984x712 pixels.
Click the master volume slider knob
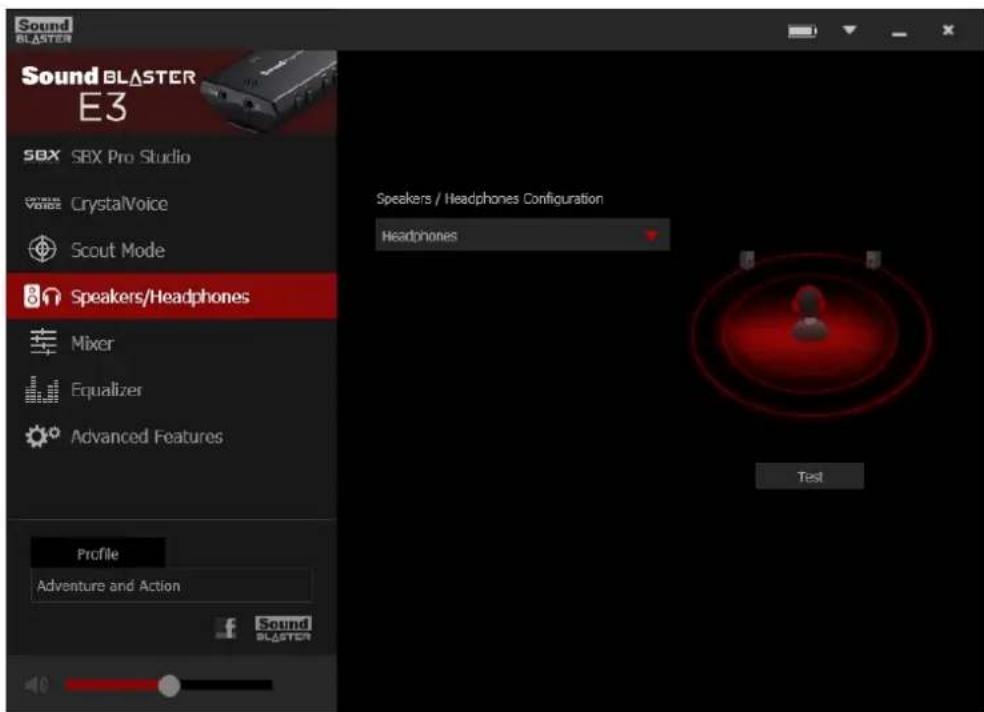point(169,685)
